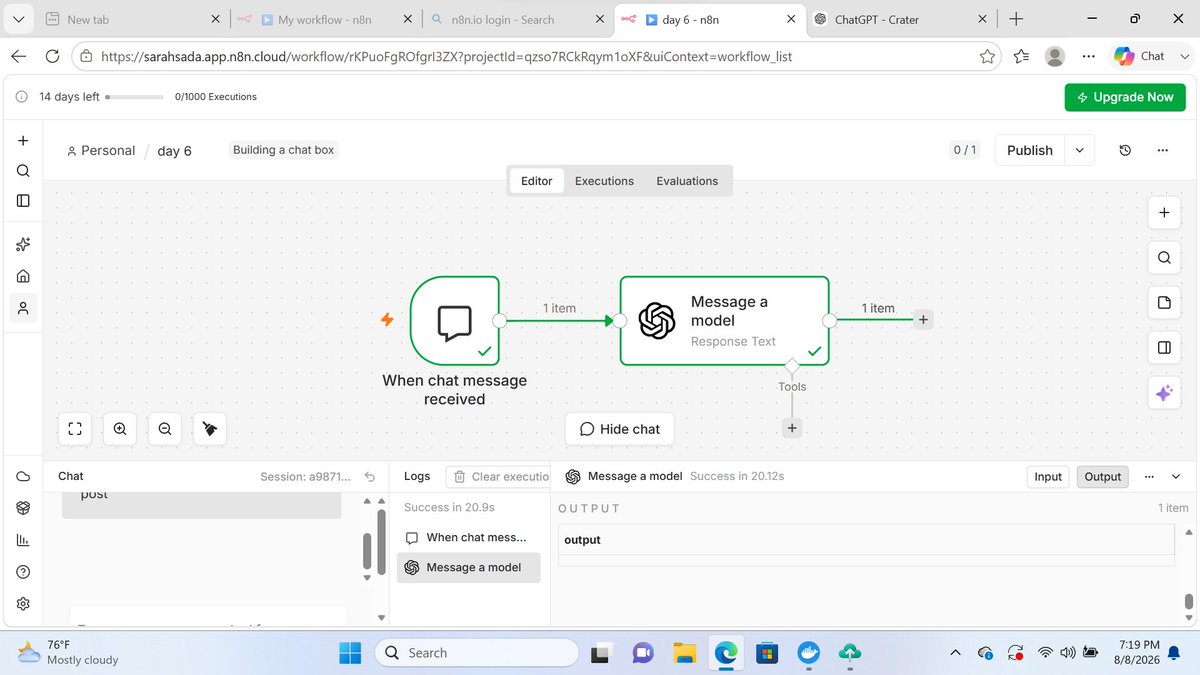Click the fit-to-view canvas button
Image resolution: width=1200 pixels, height=675 pixels.
point(75,429)
